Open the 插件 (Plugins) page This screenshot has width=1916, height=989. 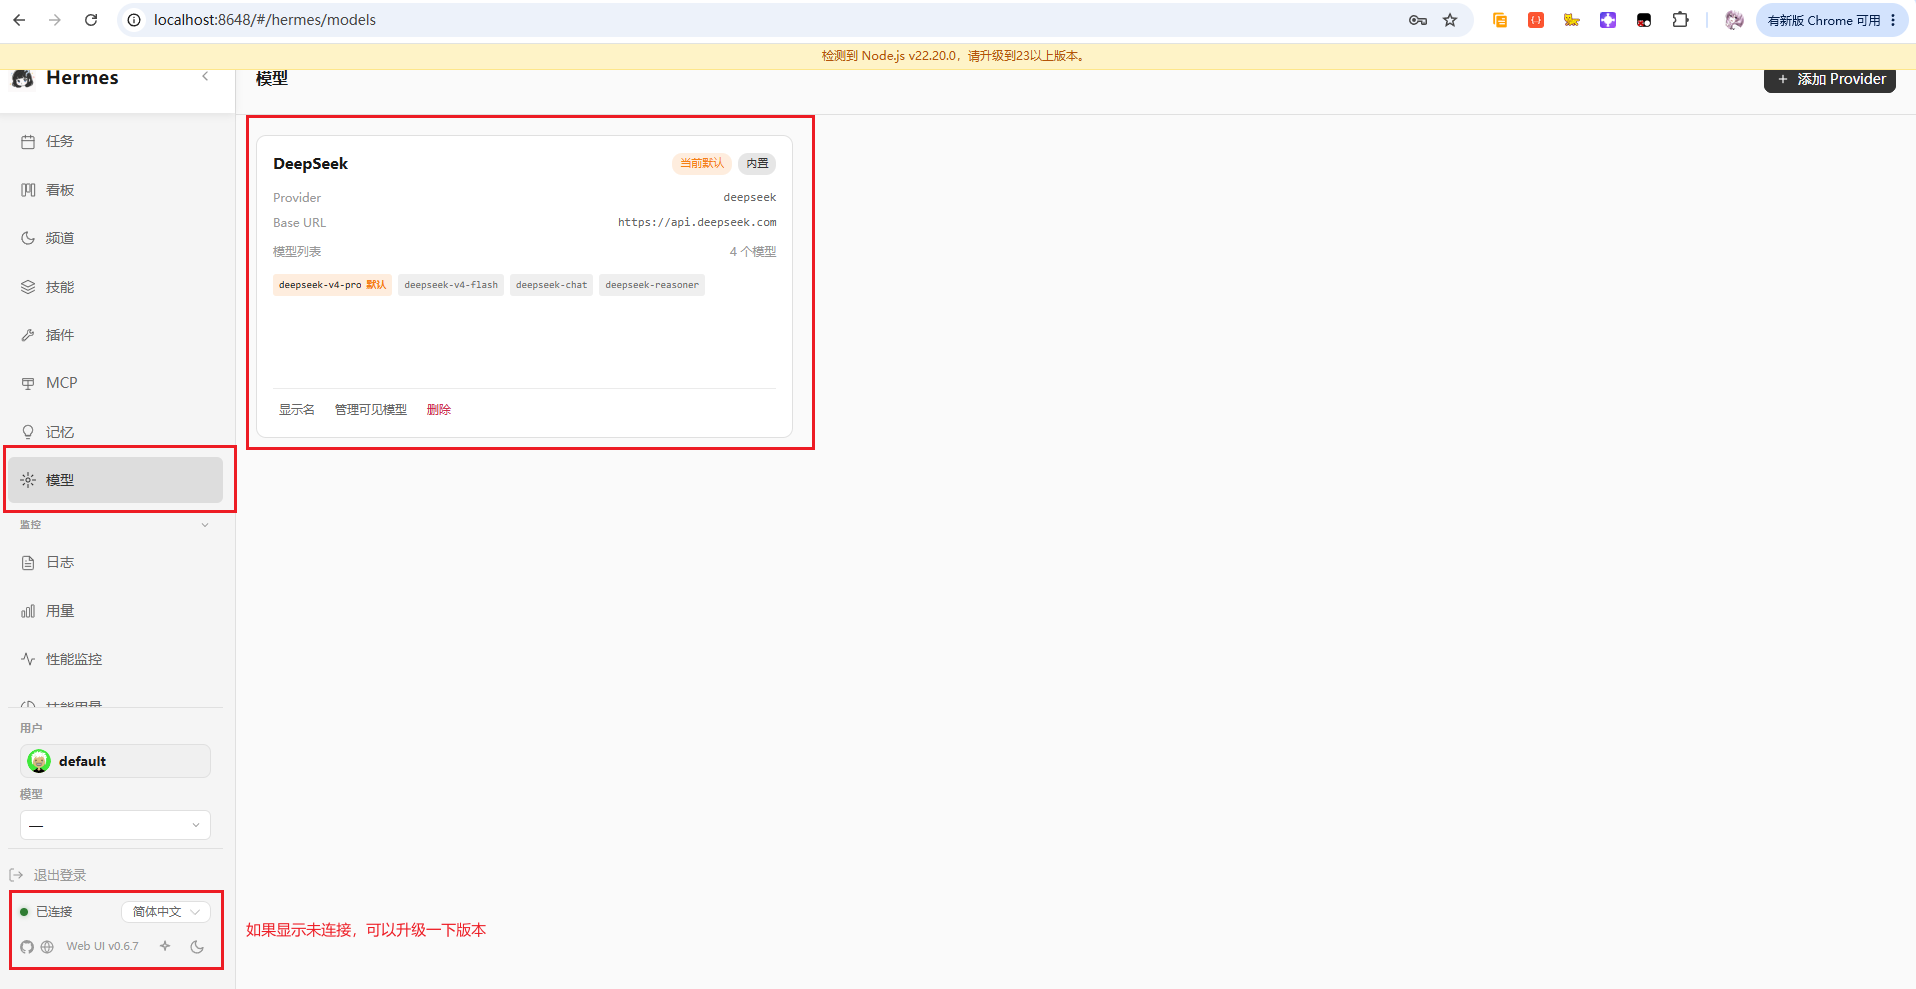[115, 335]
